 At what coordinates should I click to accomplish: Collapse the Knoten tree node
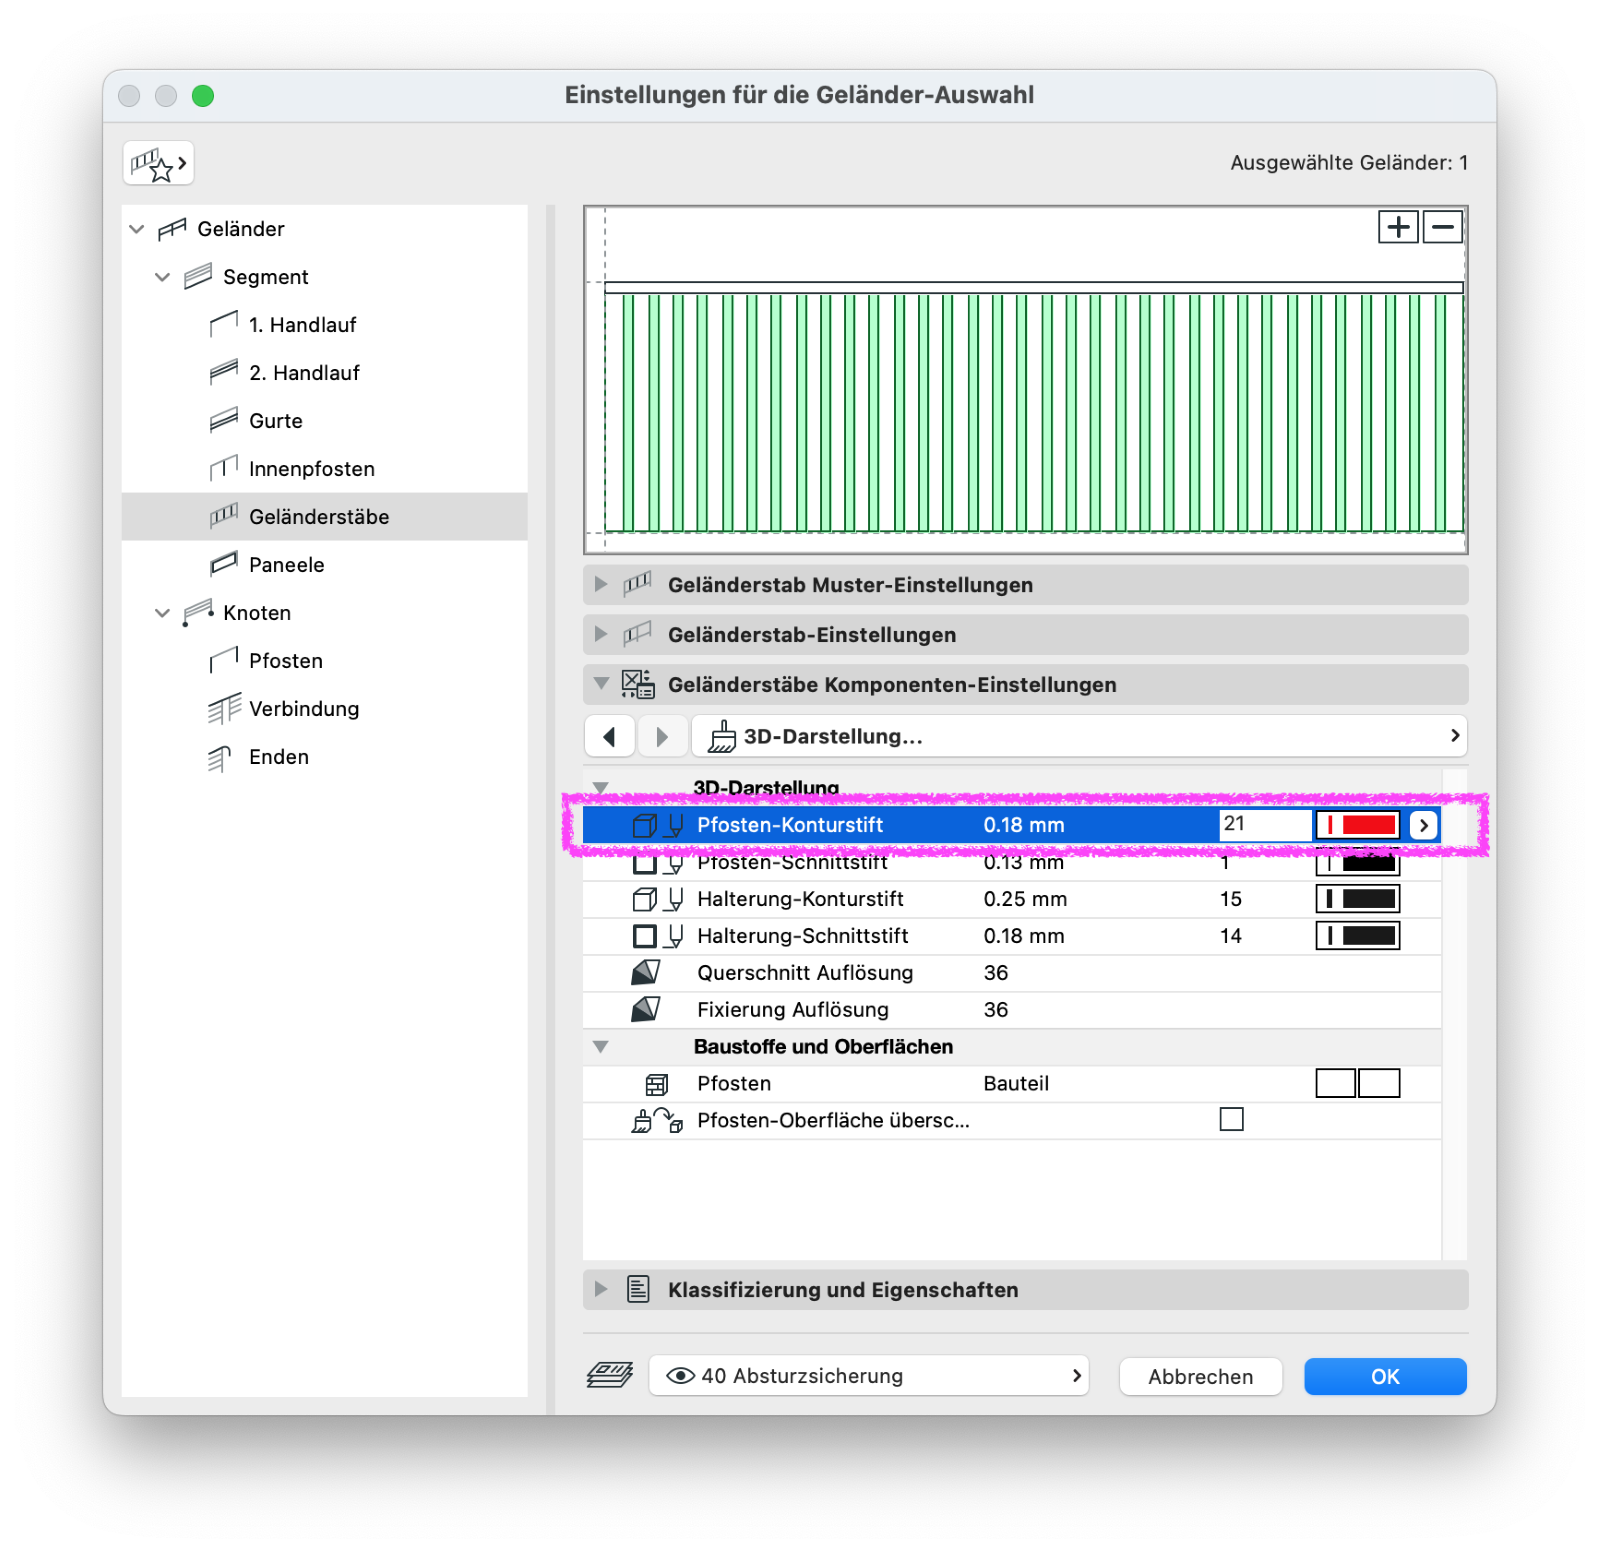pyautogui.click(x=163, y=613)
